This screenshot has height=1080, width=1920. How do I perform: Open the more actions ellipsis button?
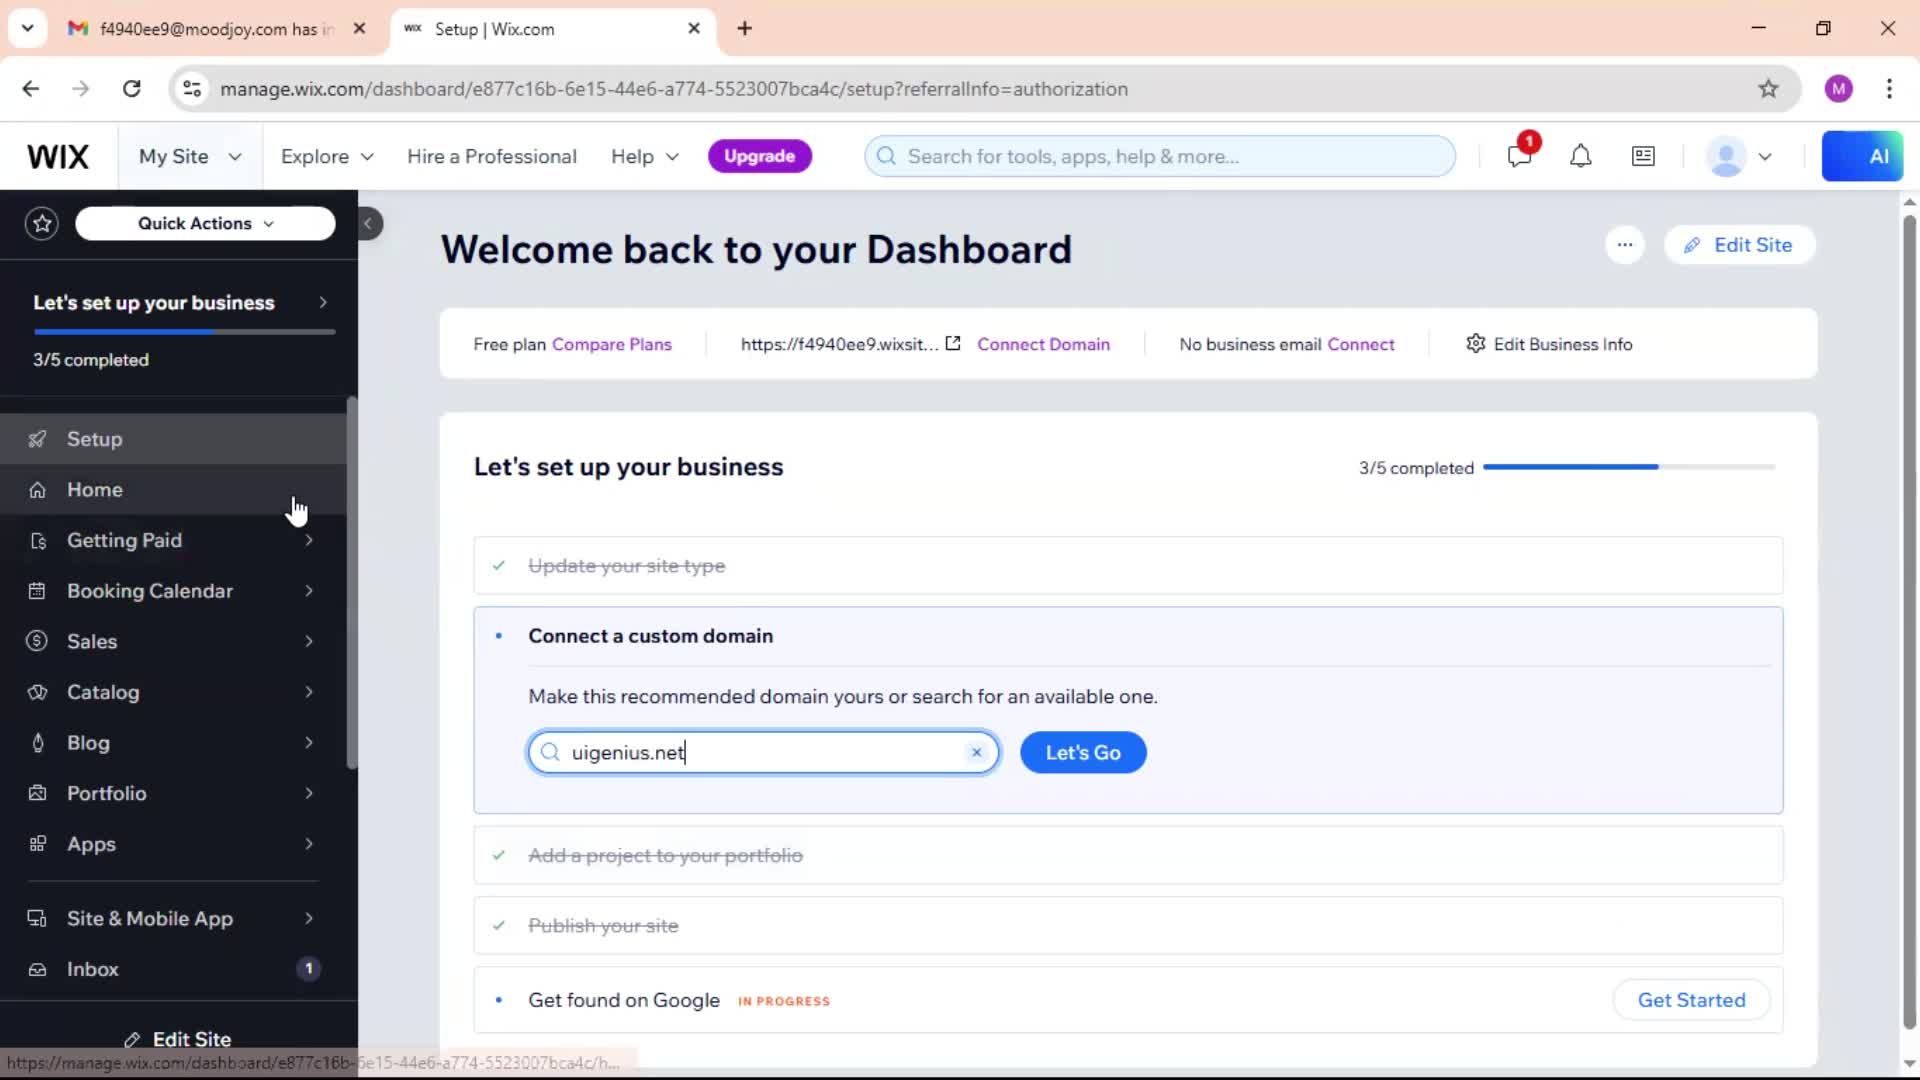click(x=1625, y=245)
